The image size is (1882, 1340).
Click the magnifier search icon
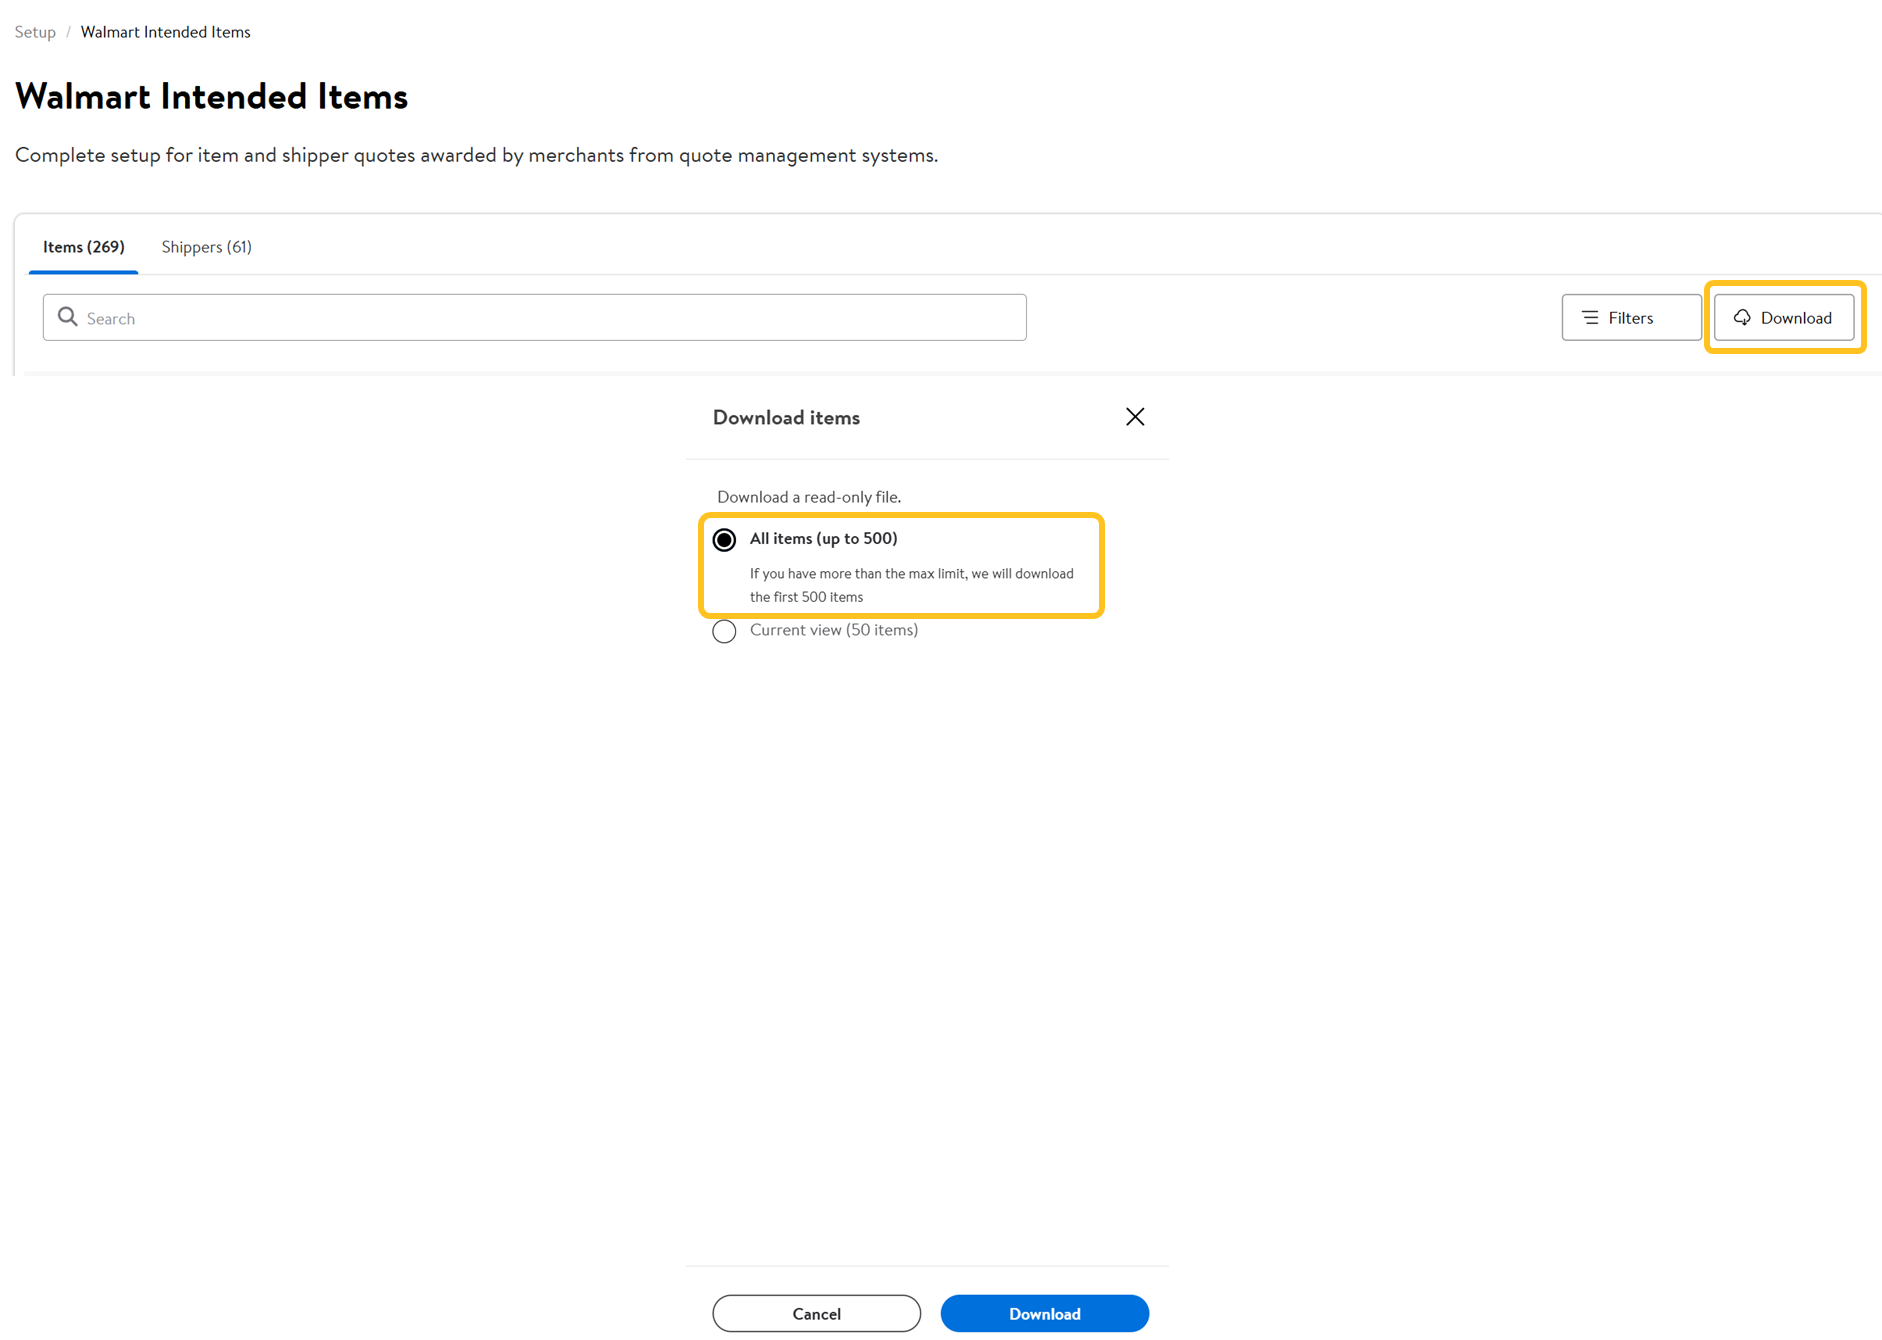pos(67,317)
